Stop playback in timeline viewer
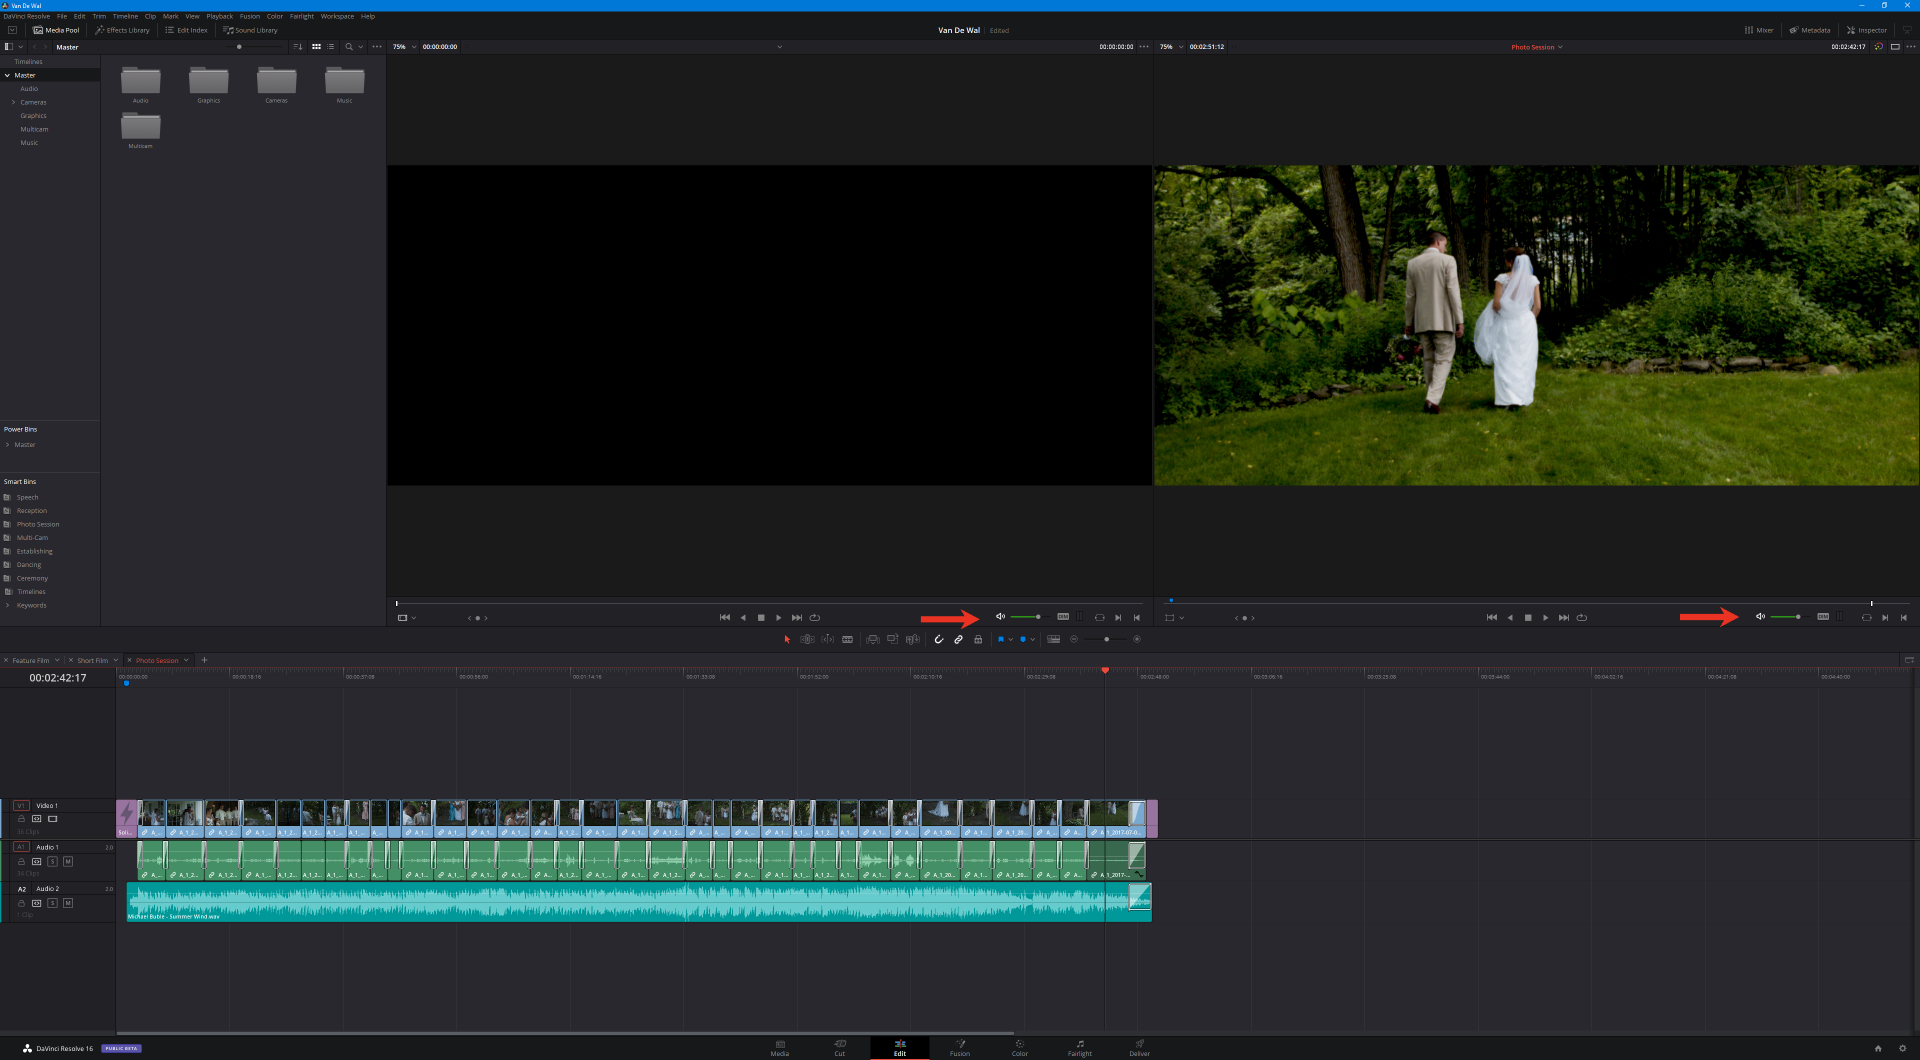 (1528, 617)
